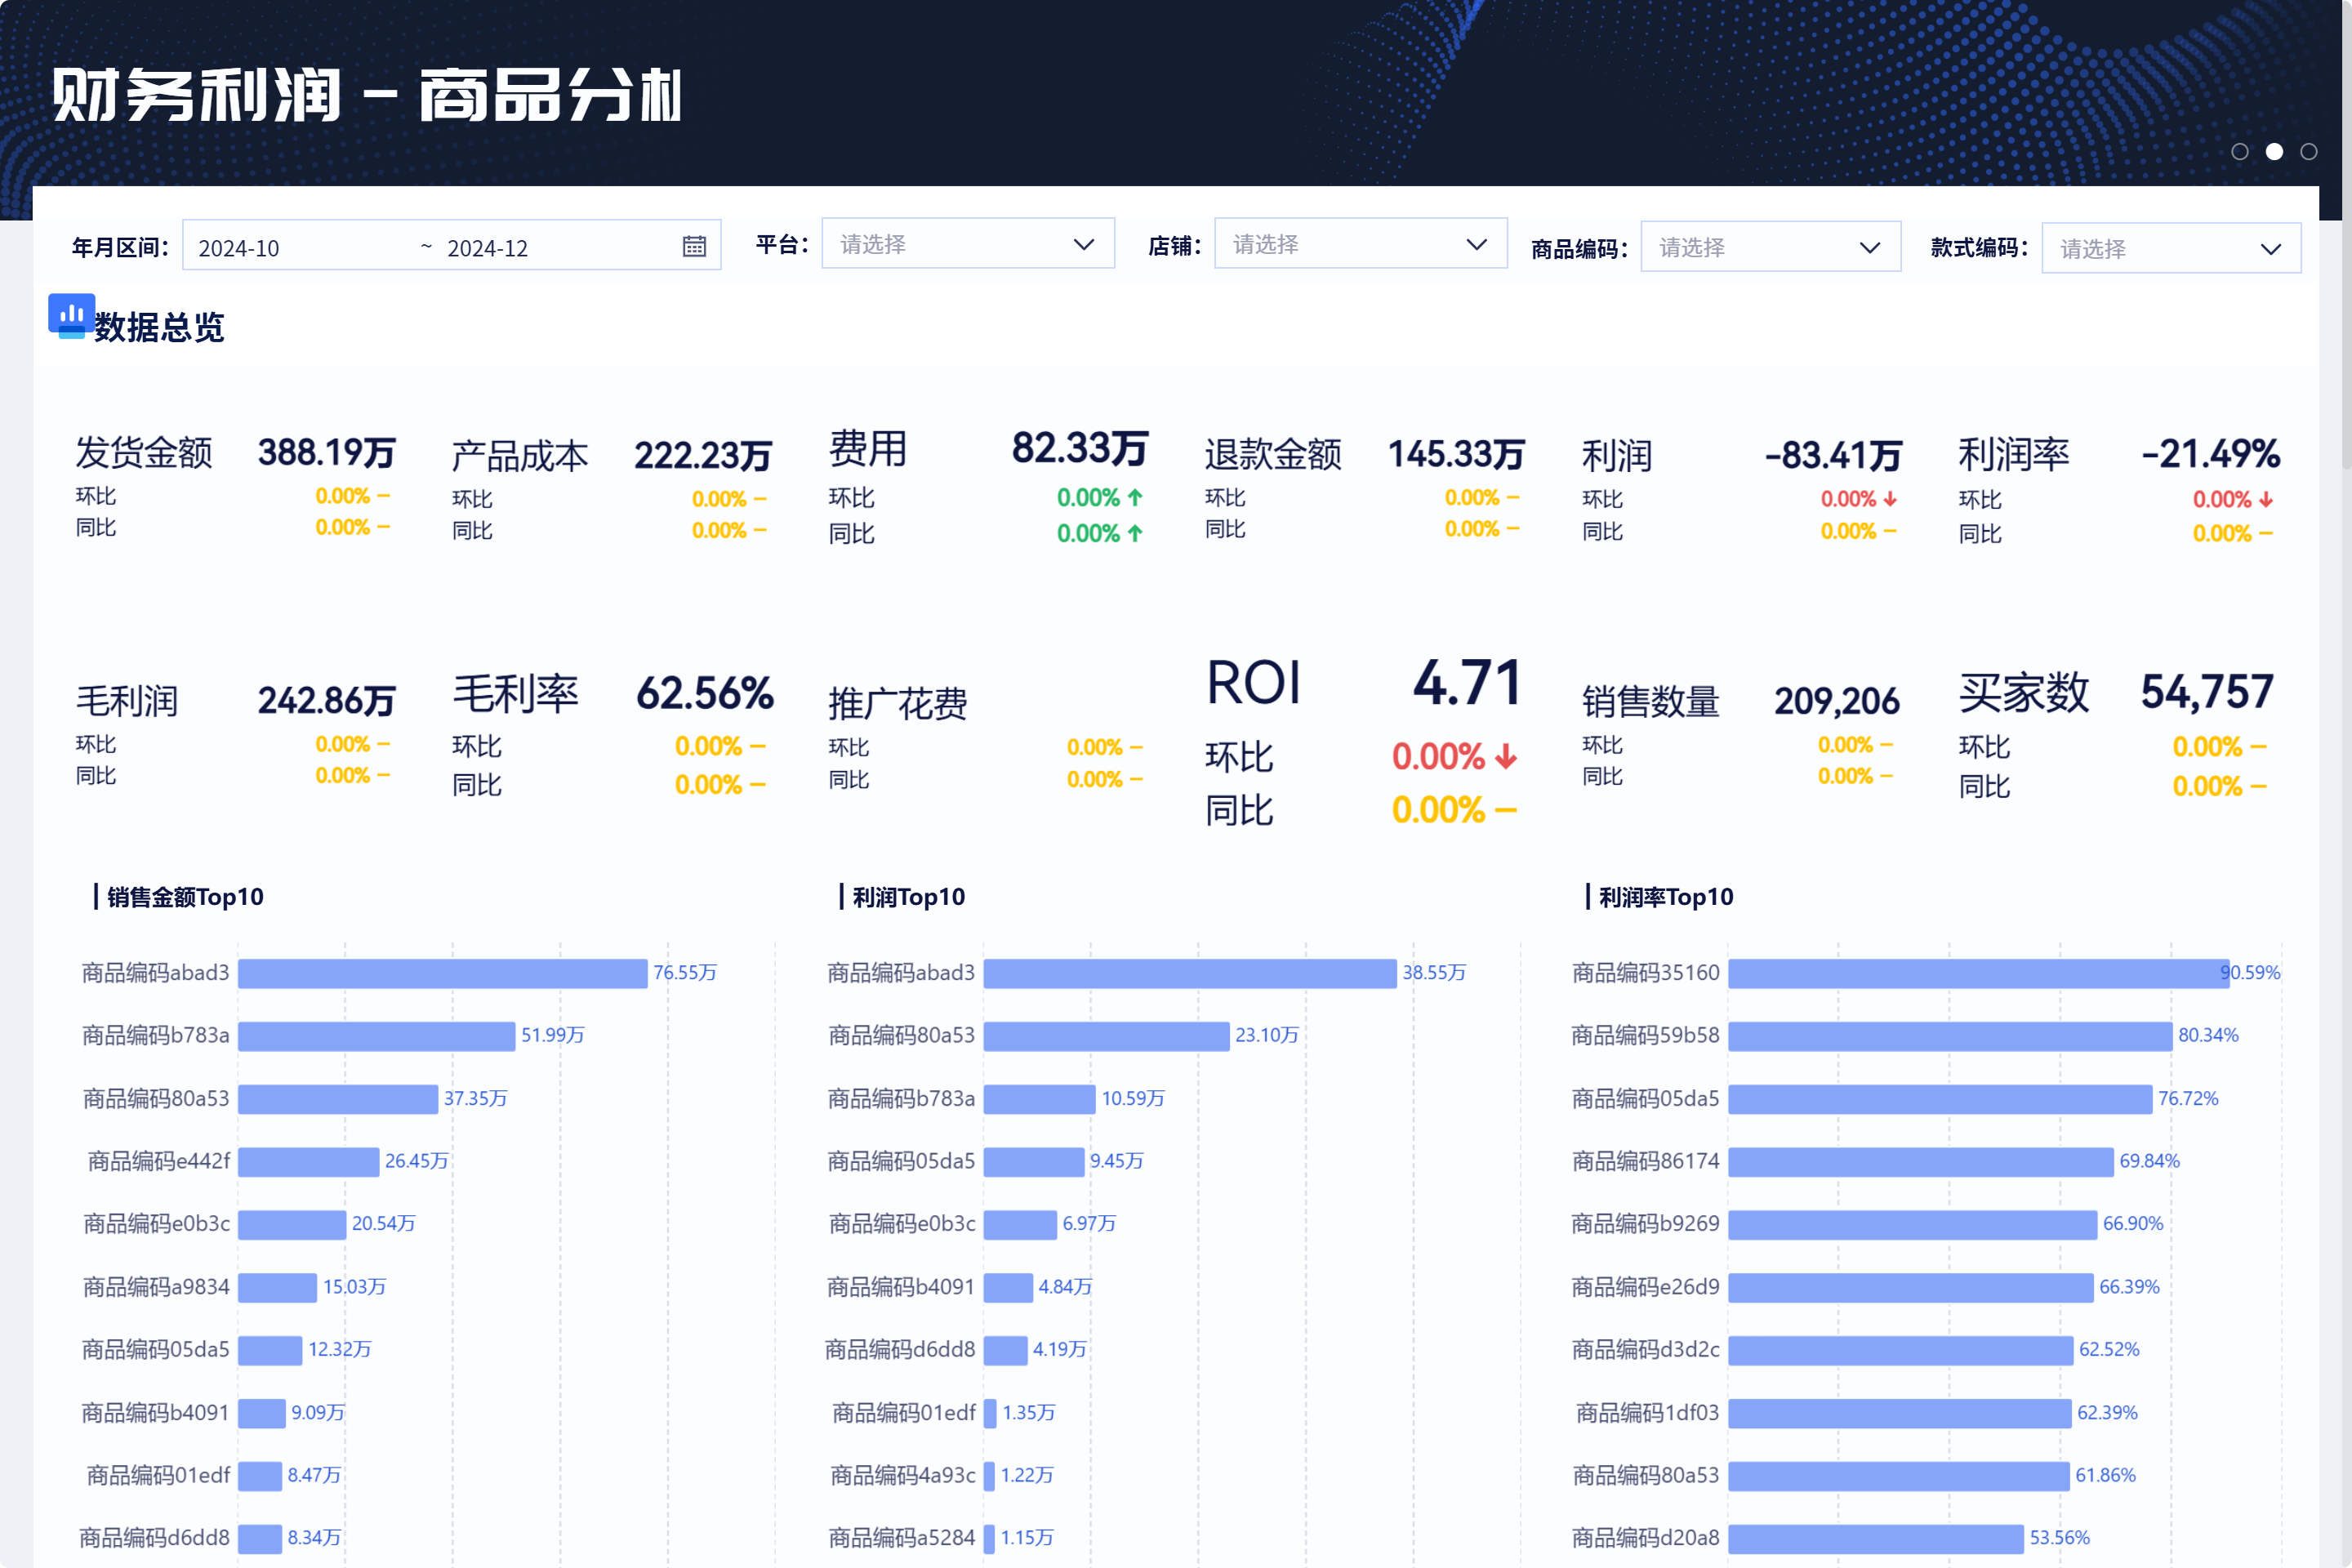Click the 51.99万 bar for 商品编码b783a

377,1036
